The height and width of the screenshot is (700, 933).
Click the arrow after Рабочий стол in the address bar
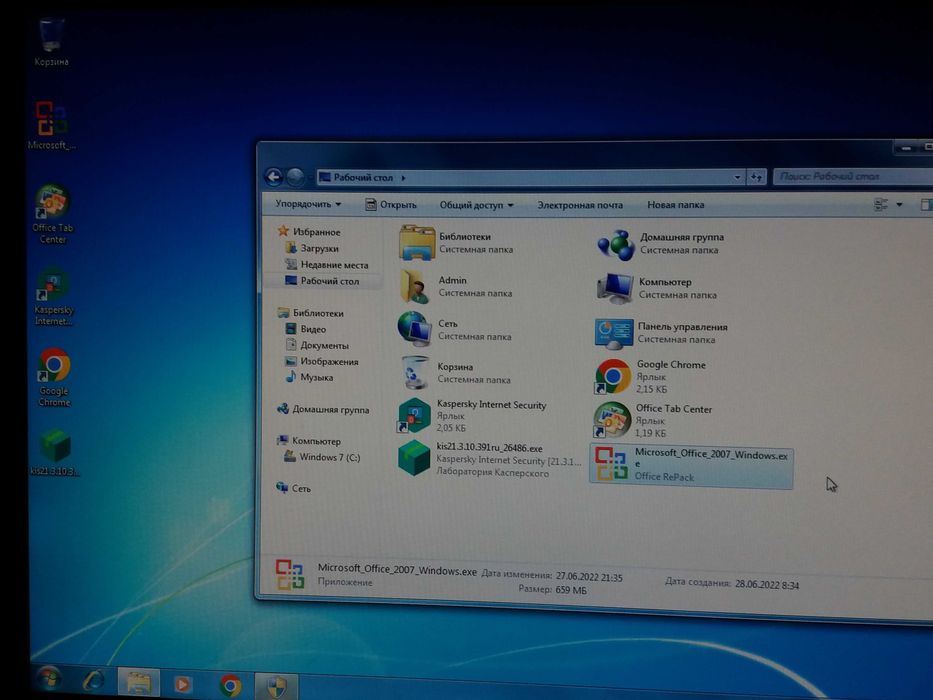(403, 177)
